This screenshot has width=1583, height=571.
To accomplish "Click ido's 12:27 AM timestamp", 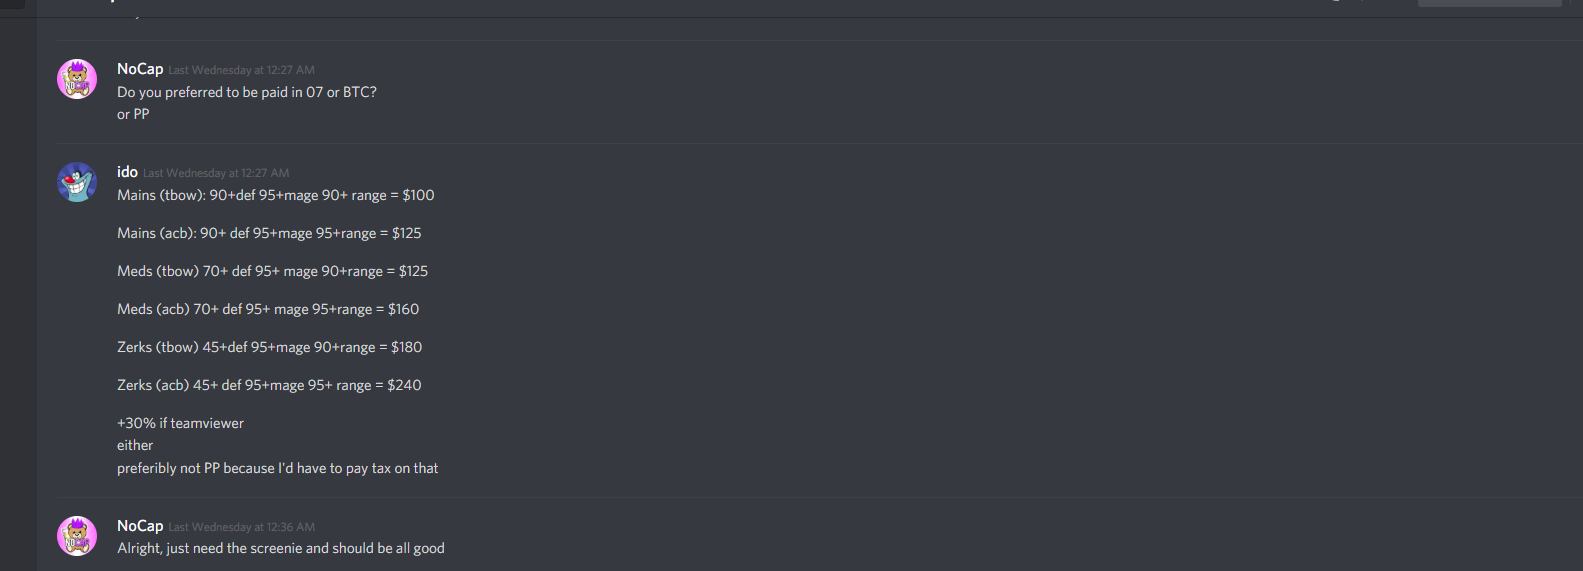I will [x=216, y=173].
